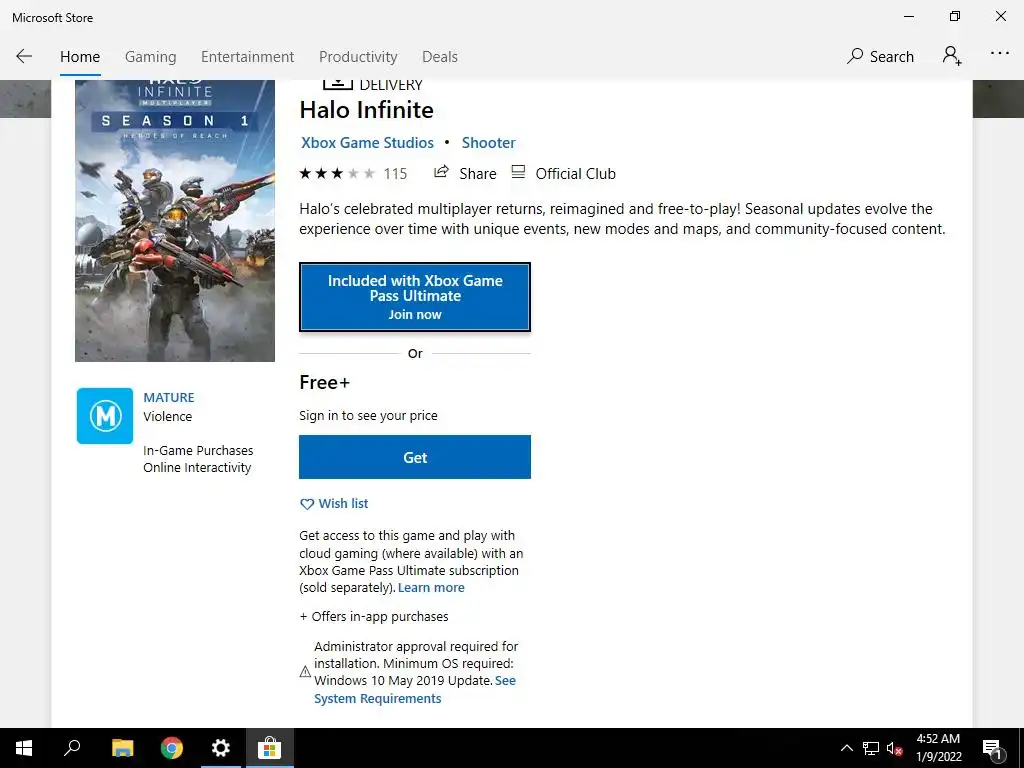Open the Entertainment tab
This screenshot has width=1024, height=768.
pyautogui.click(x=248, y=57)
